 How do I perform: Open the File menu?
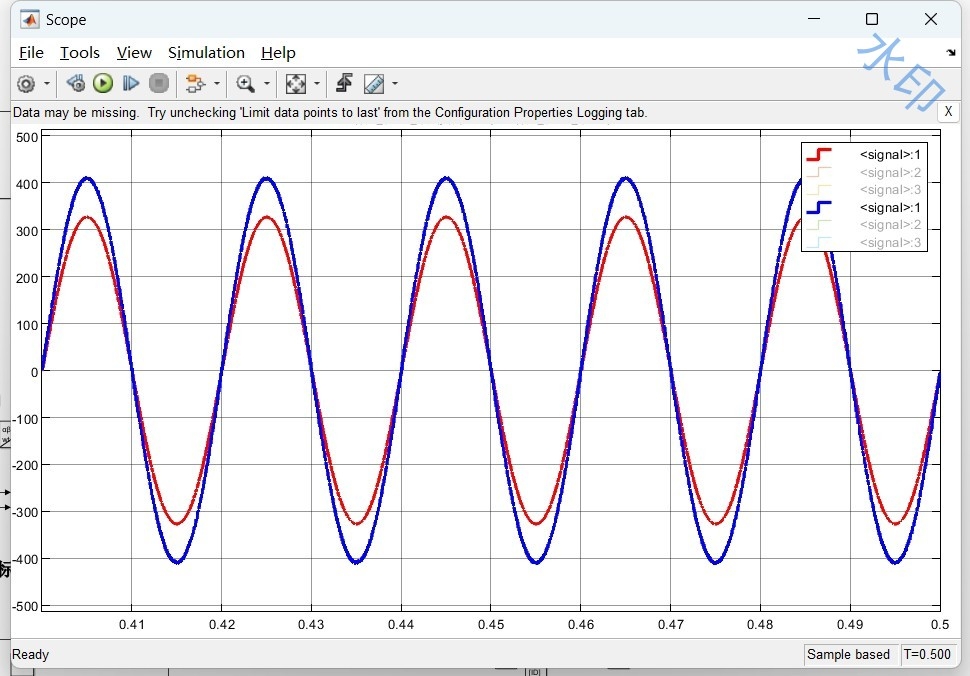31,53
